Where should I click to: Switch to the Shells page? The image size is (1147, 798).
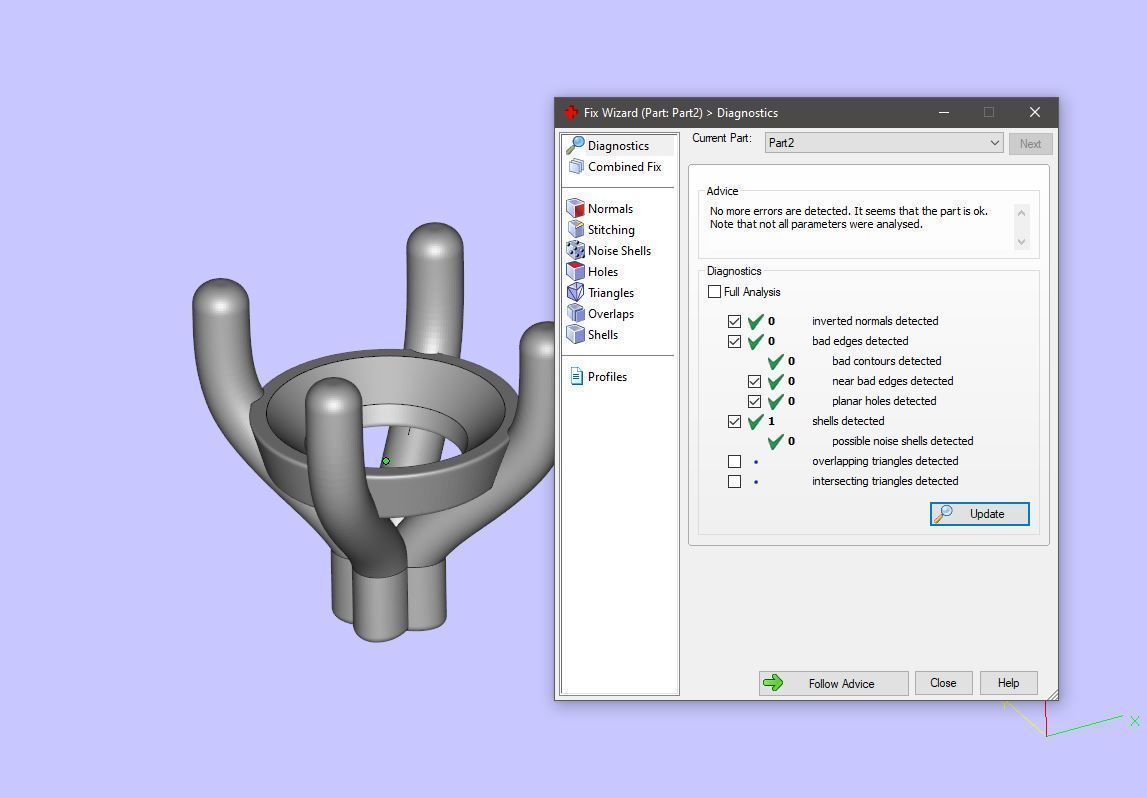603,334
